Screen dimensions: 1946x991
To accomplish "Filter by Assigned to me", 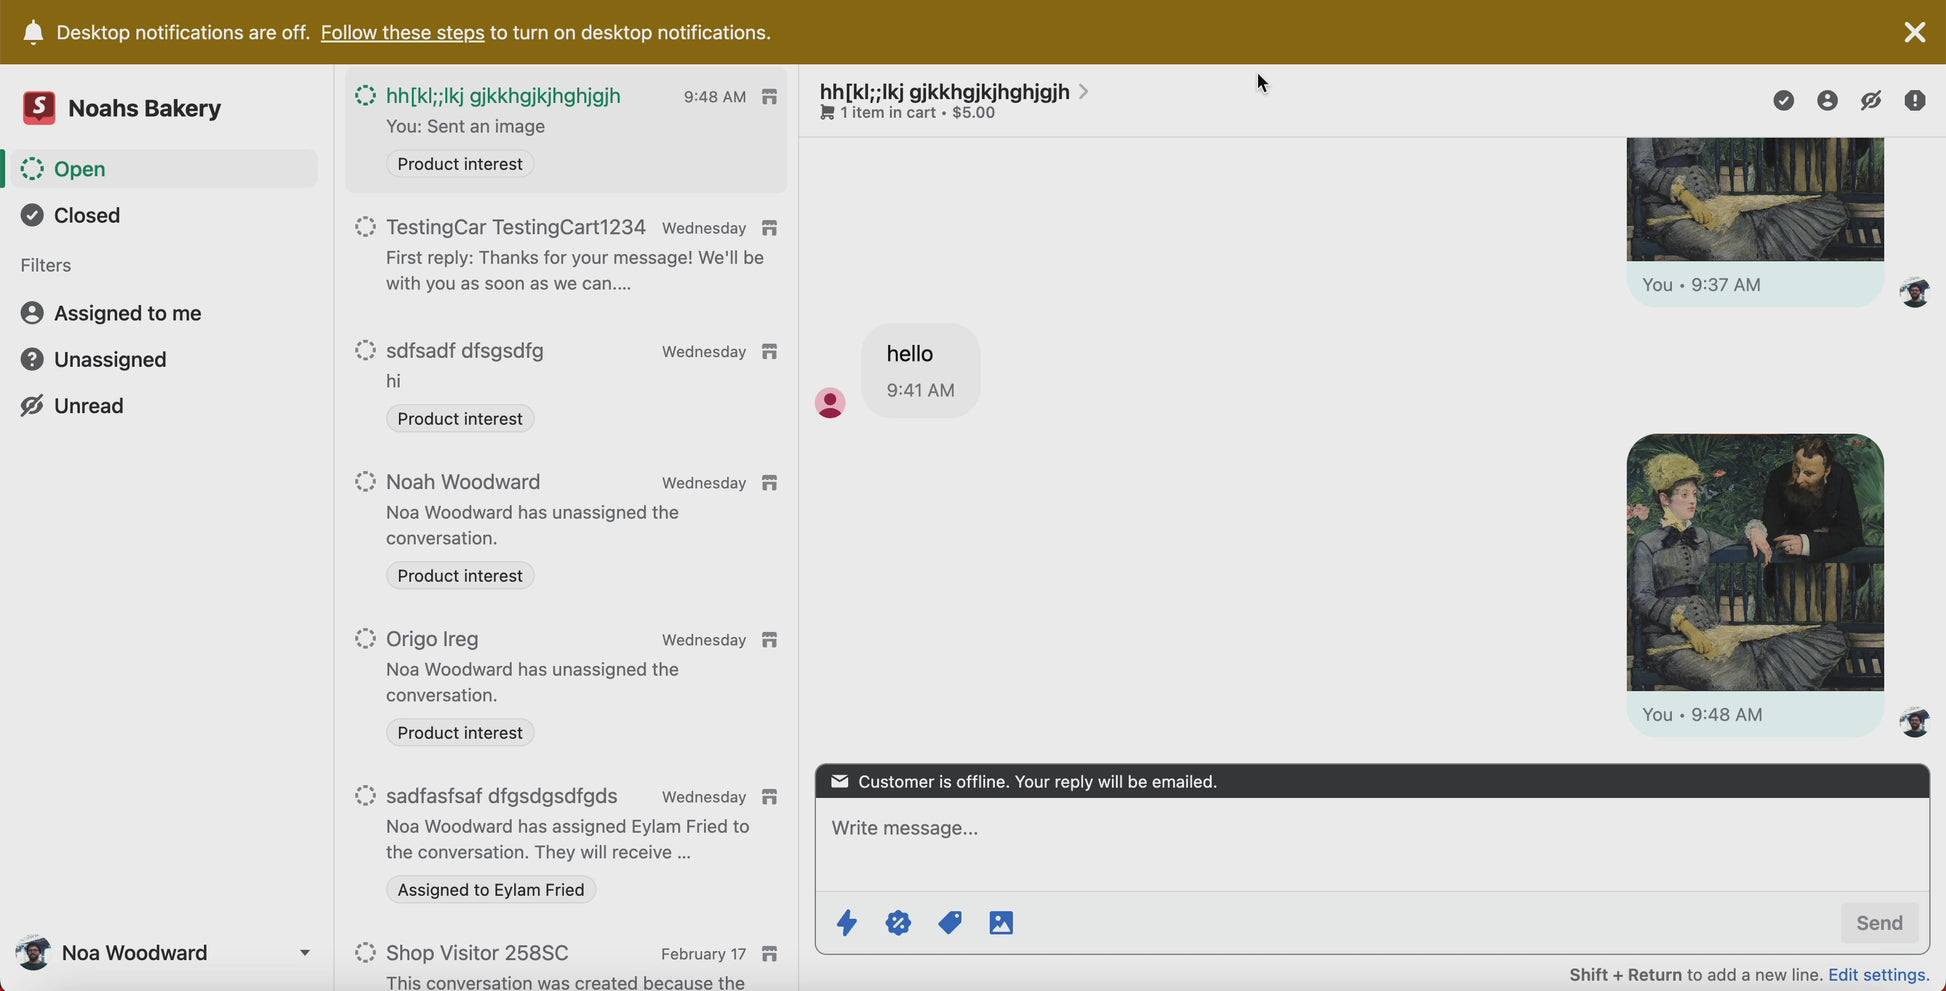I will pyautogui.click(x=162, y=313).
